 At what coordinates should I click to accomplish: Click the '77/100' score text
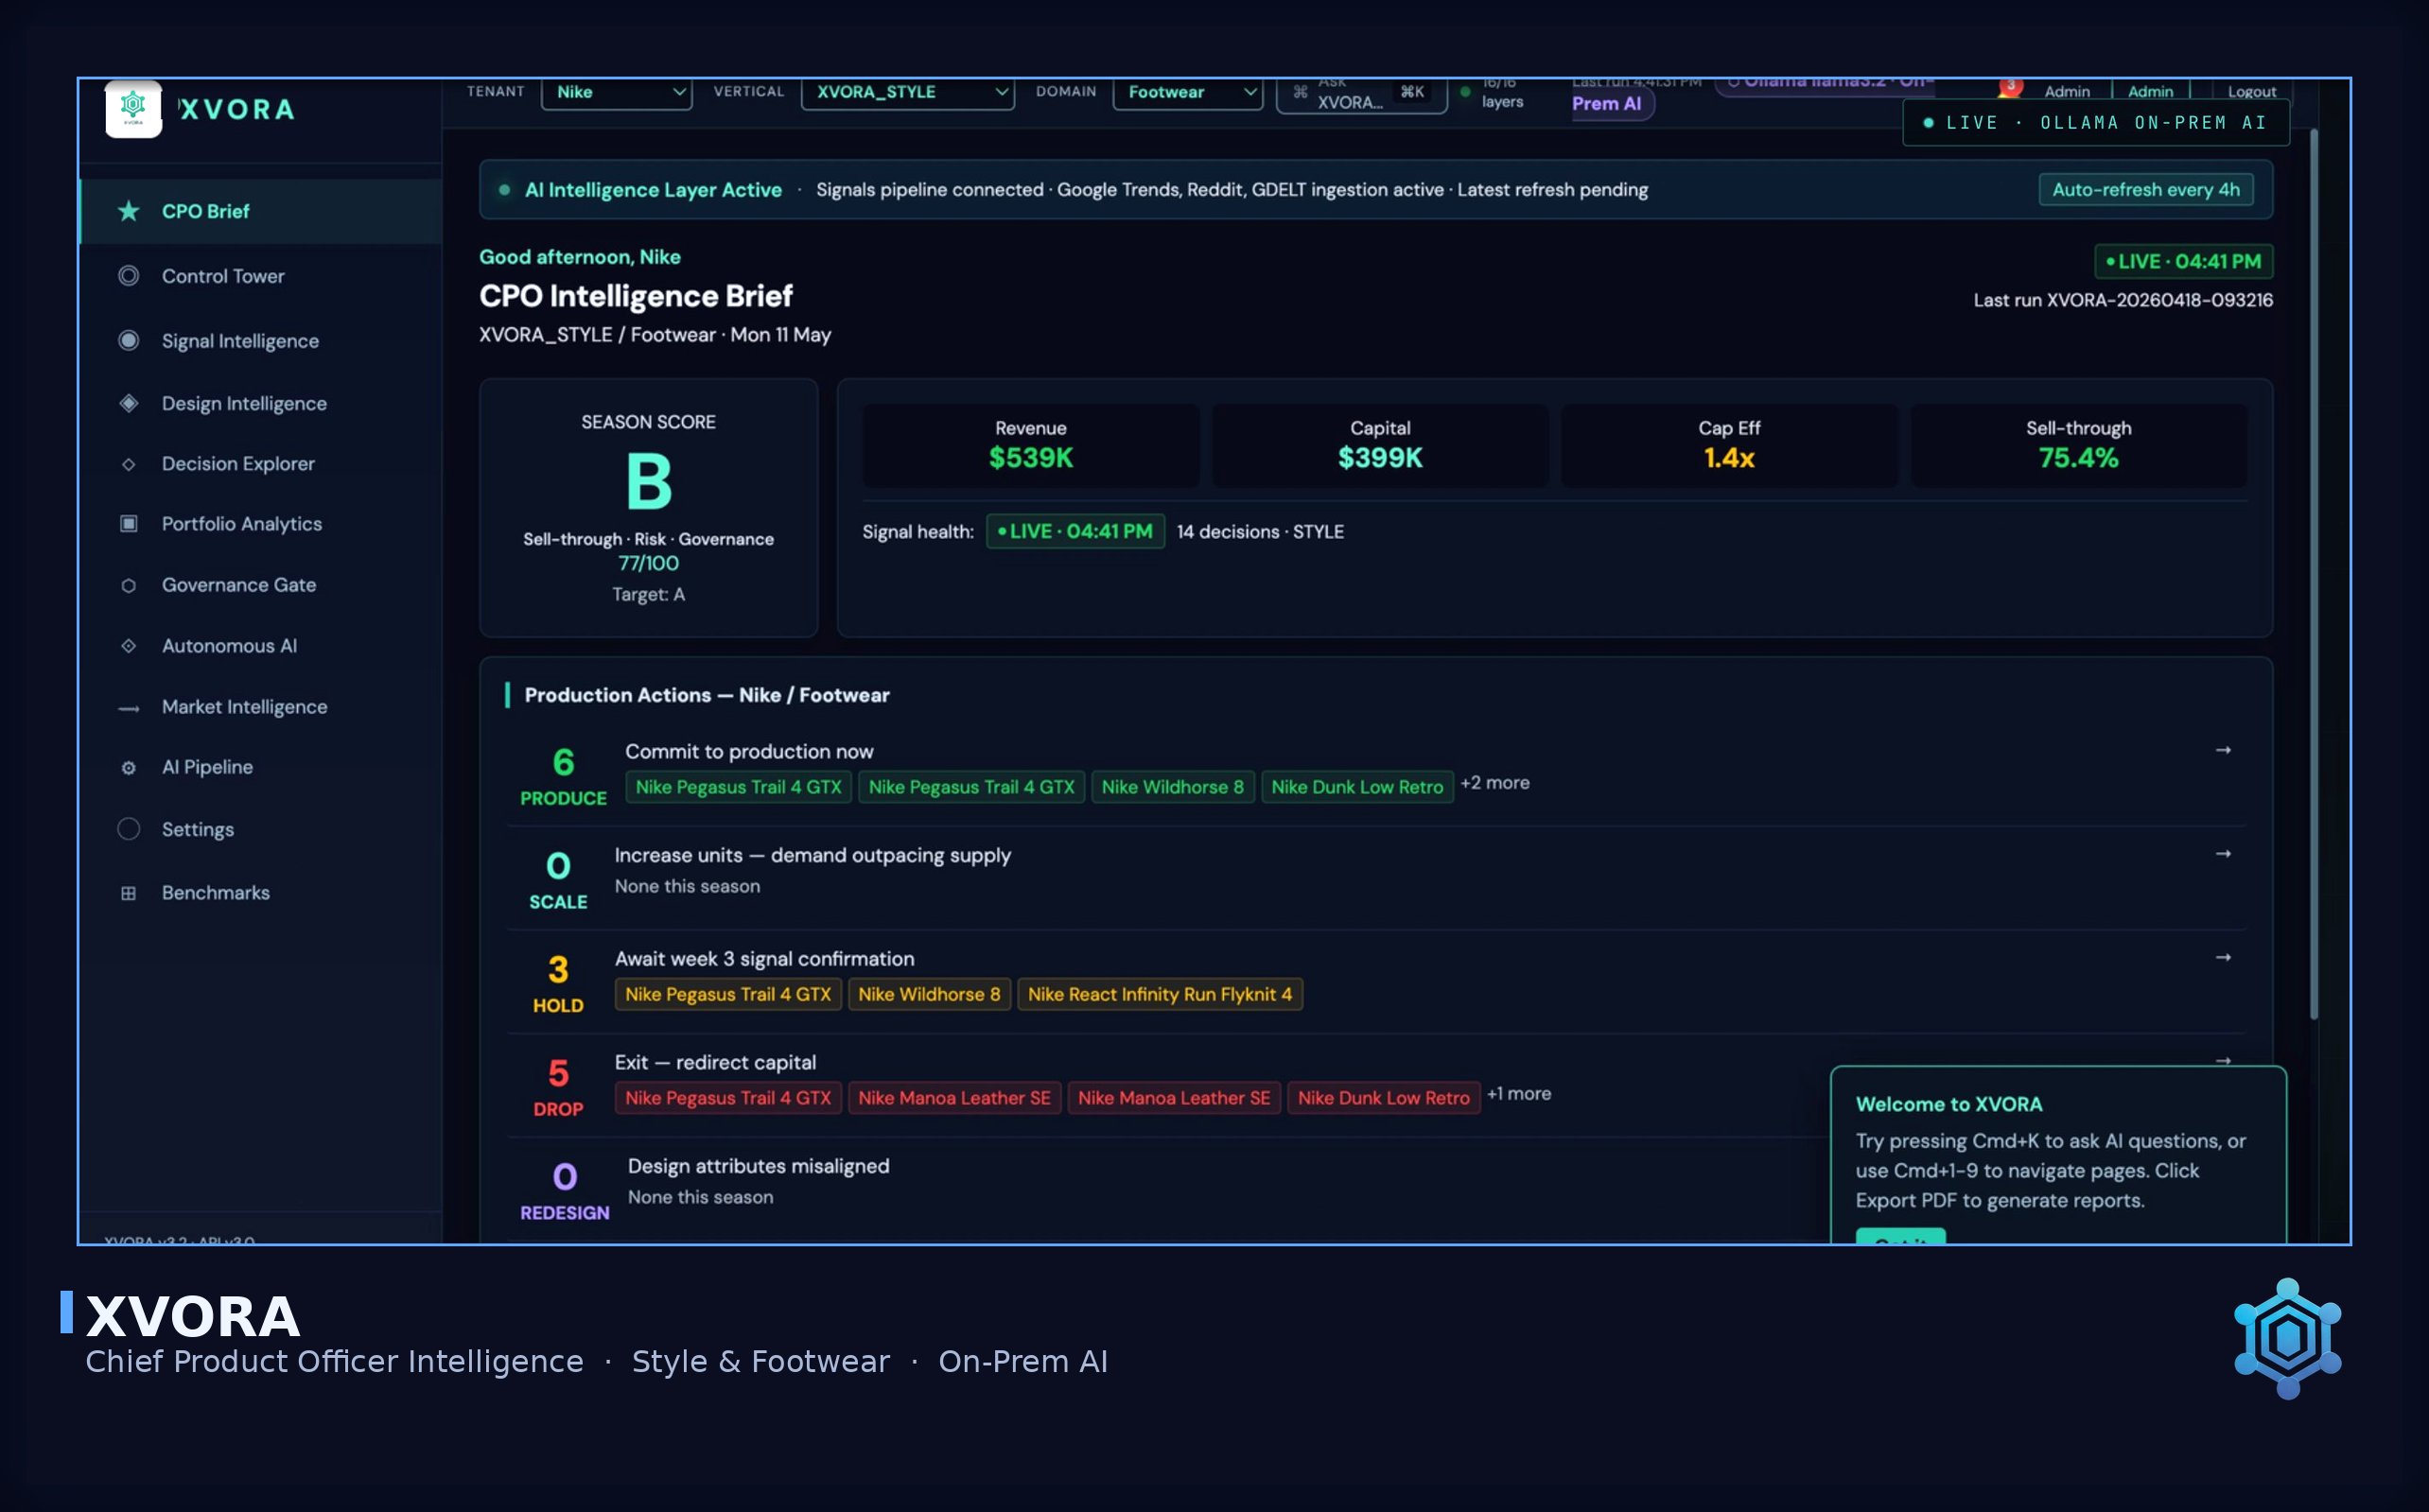[648, 563]
